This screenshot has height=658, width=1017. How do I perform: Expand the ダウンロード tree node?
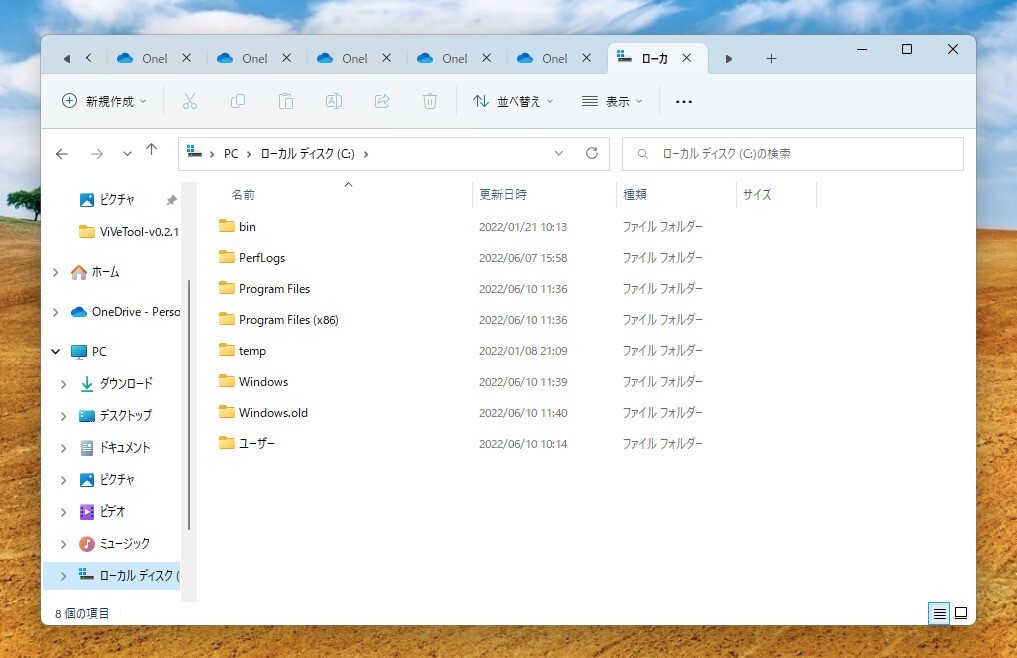click(64, 384)
